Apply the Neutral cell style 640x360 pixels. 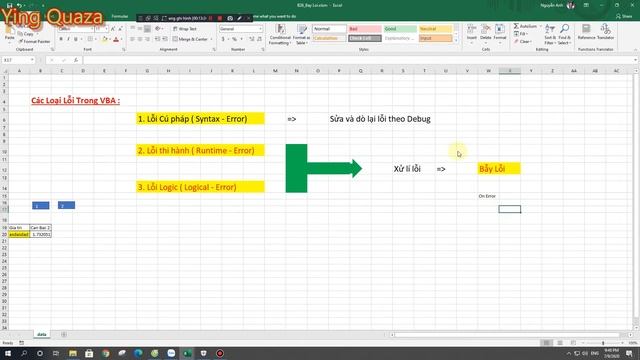tap(436, 29)
